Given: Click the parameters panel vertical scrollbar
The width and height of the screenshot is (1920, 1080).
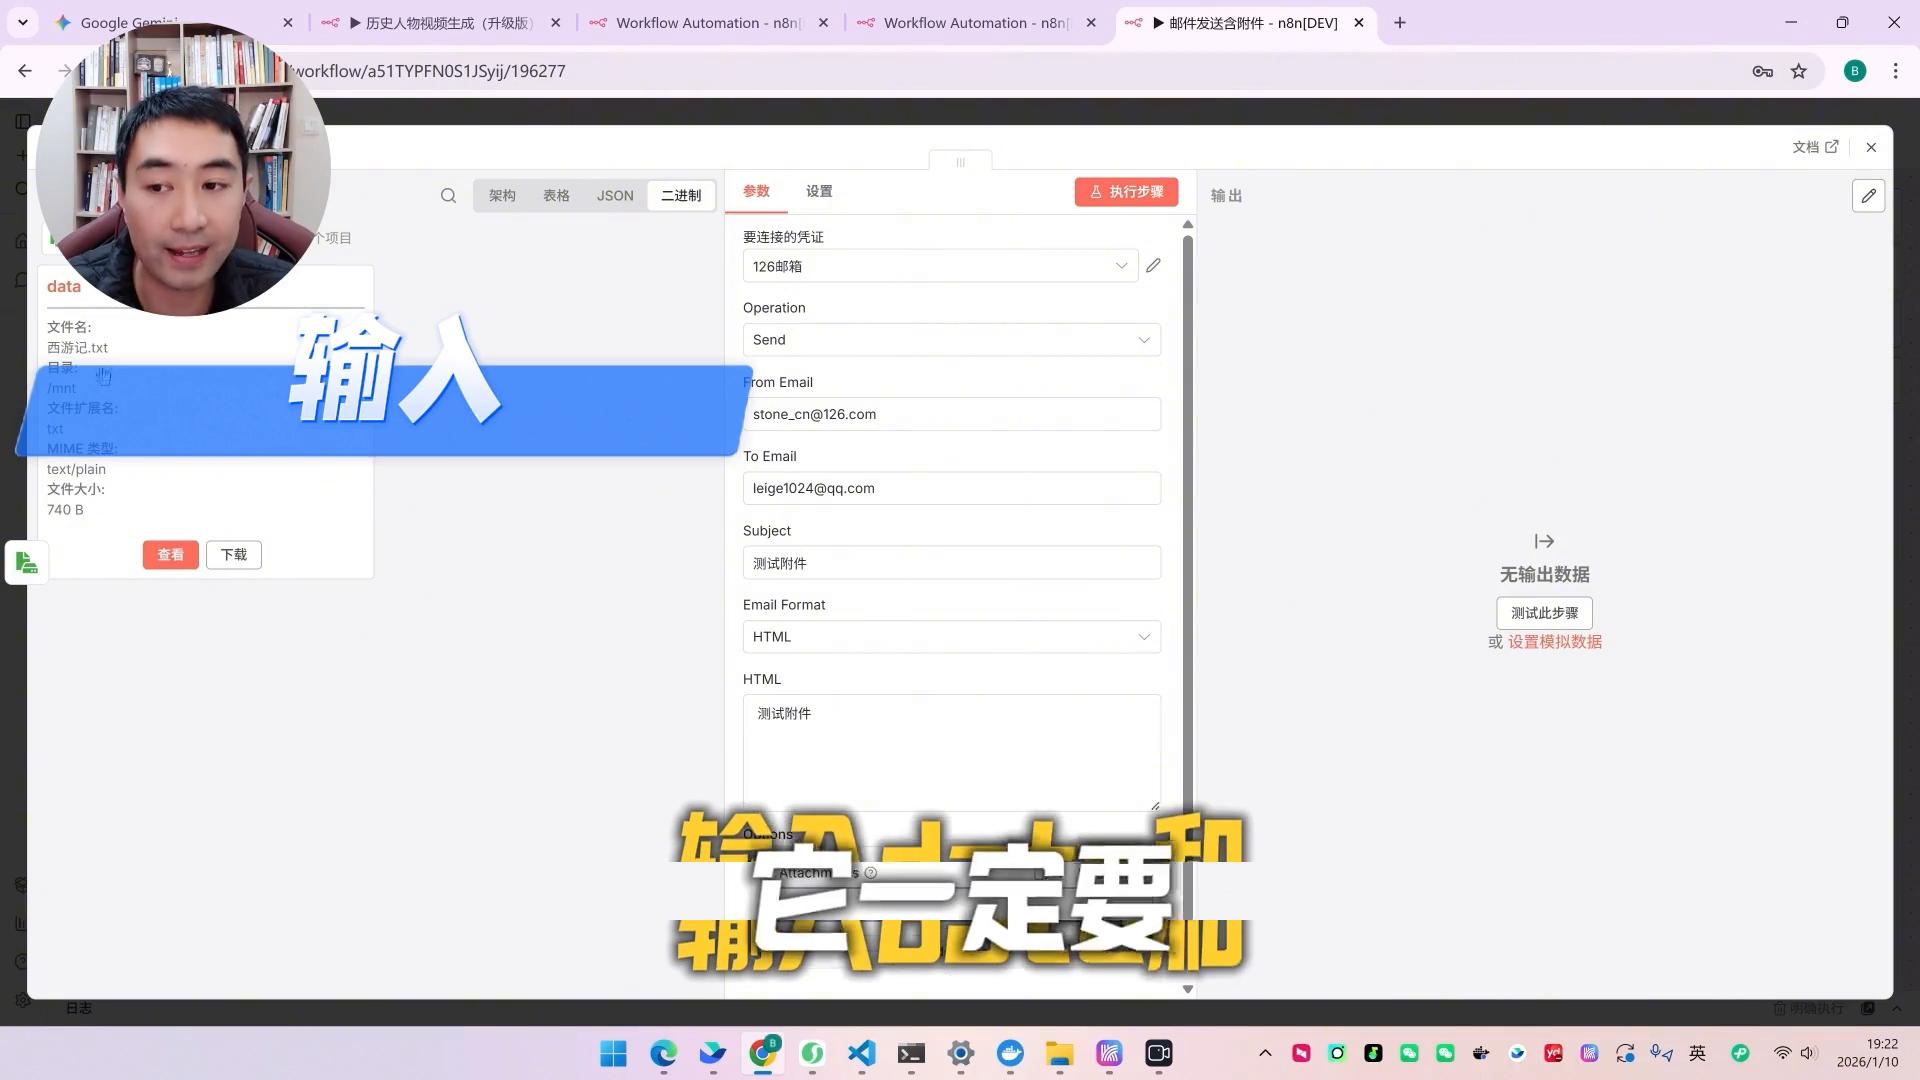Looking at the screenshot, I should pyautogui.click(x=1187, y=500).
